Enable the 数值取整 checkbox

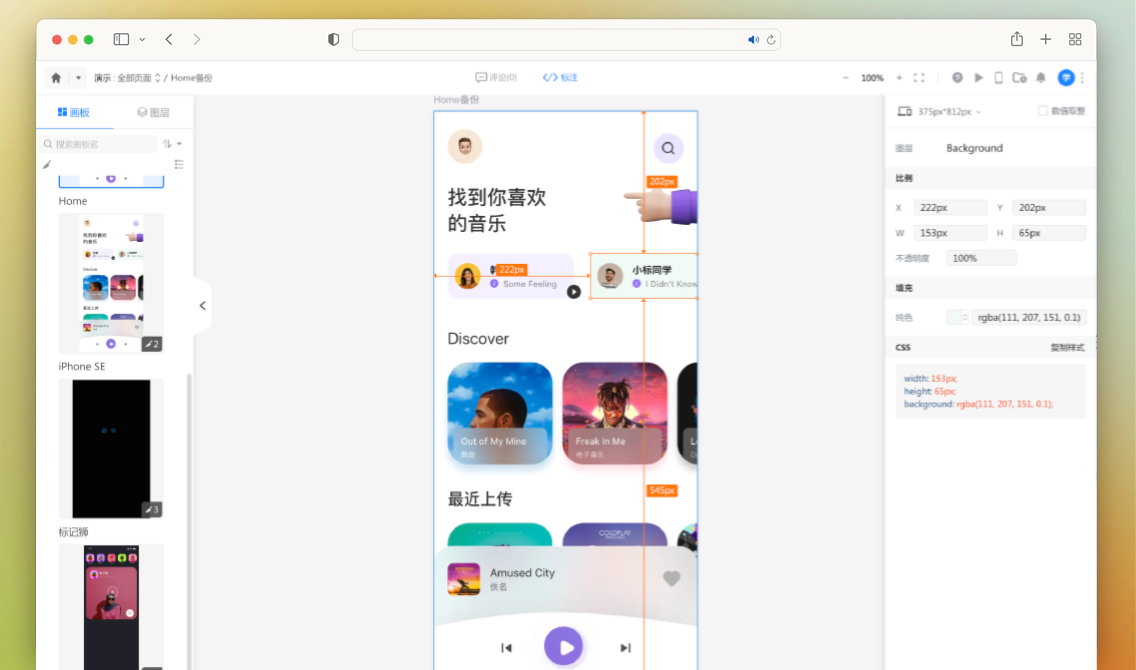point(1043,111)
